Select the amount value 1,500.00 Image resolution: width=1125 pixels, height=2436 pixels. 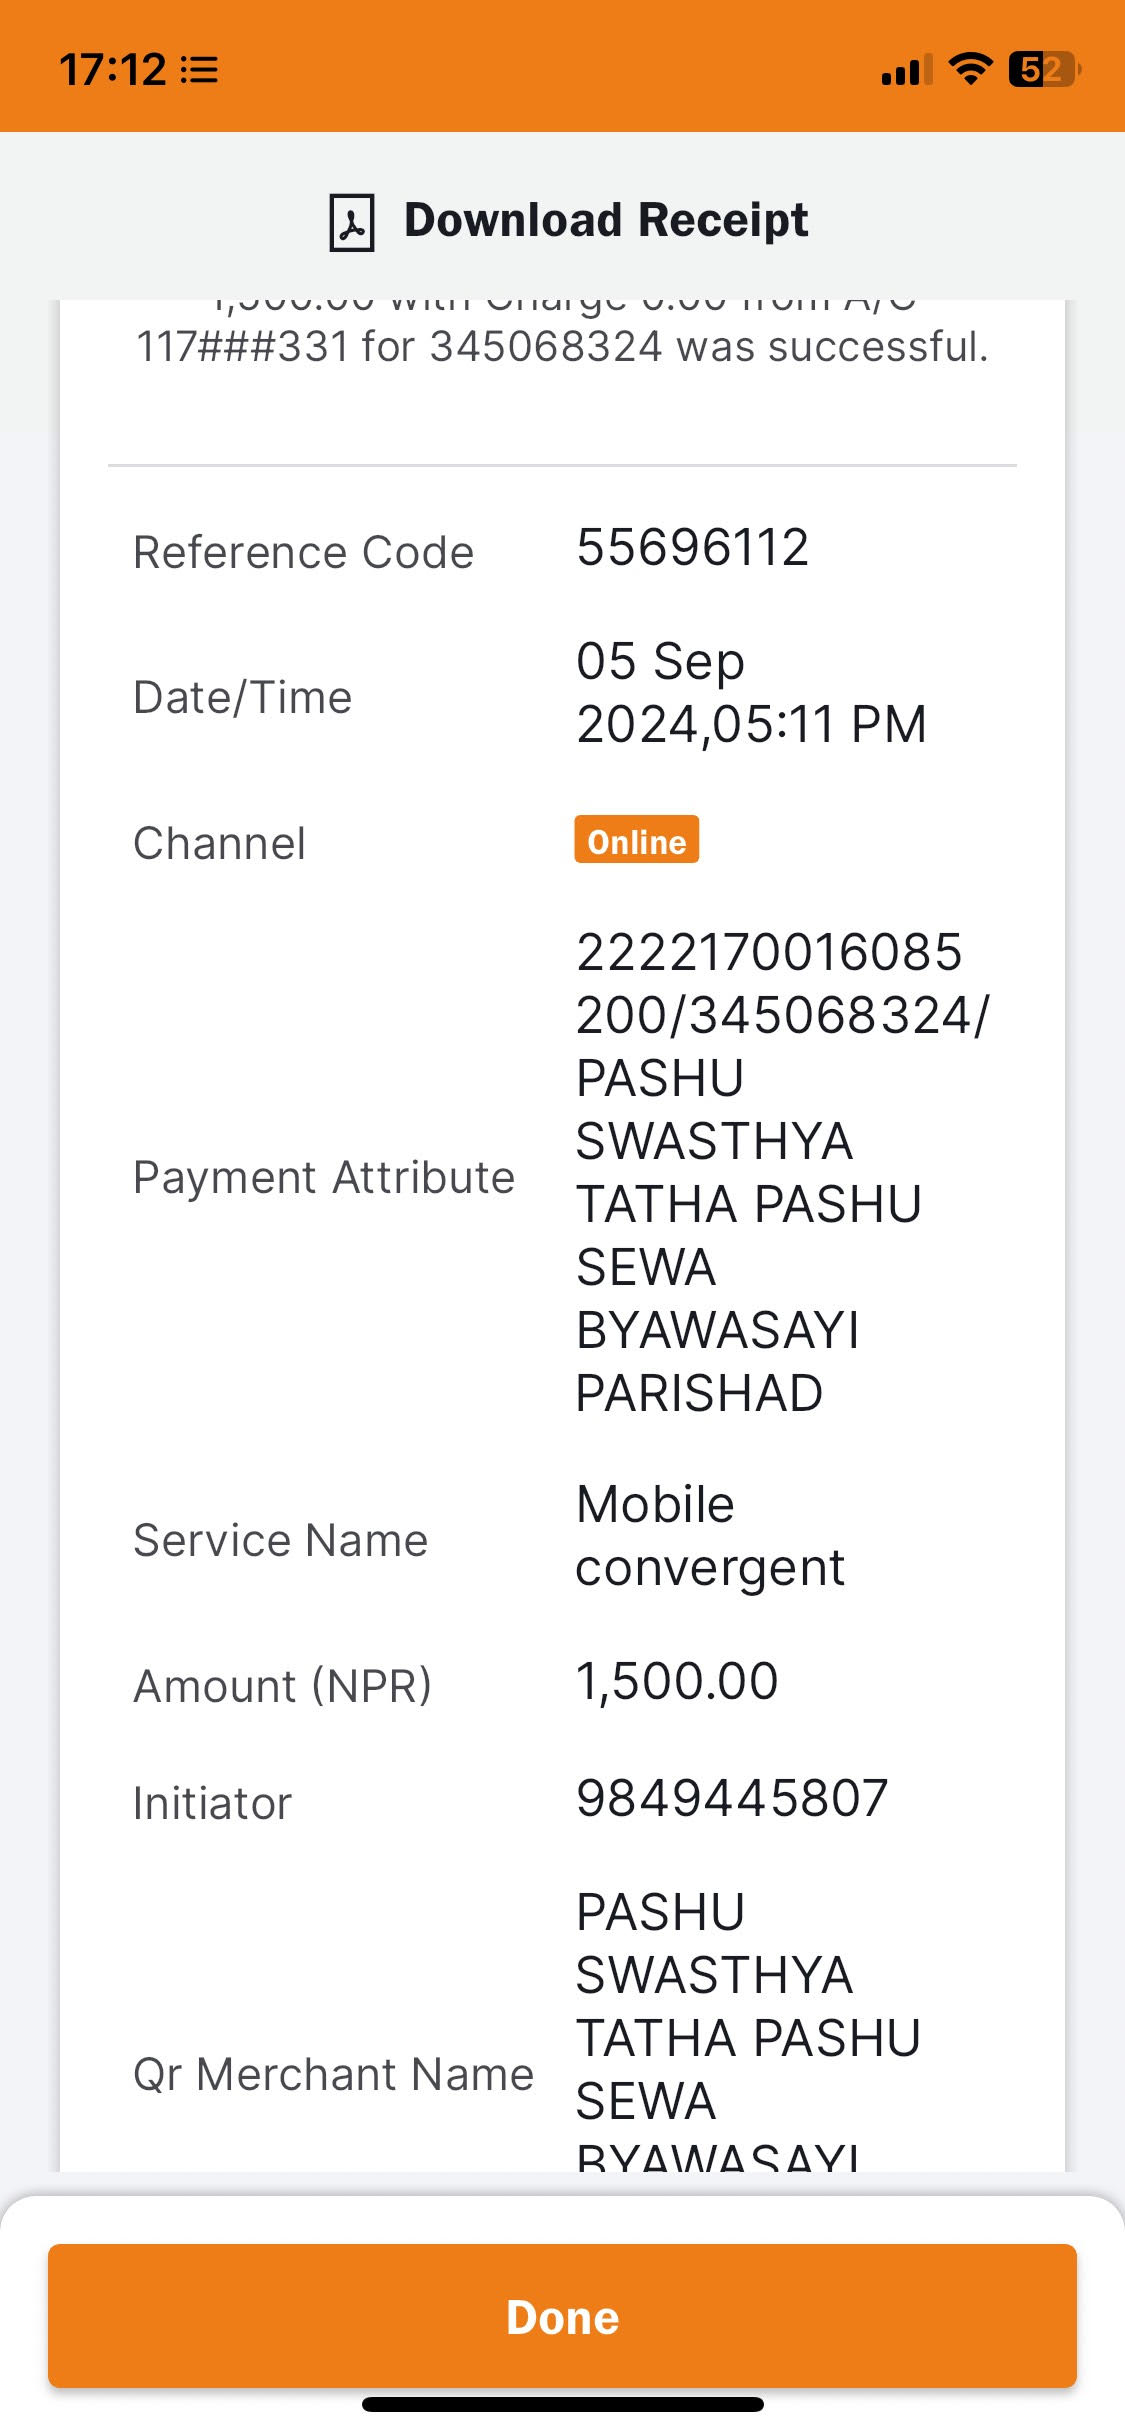tap(677, 1682)
